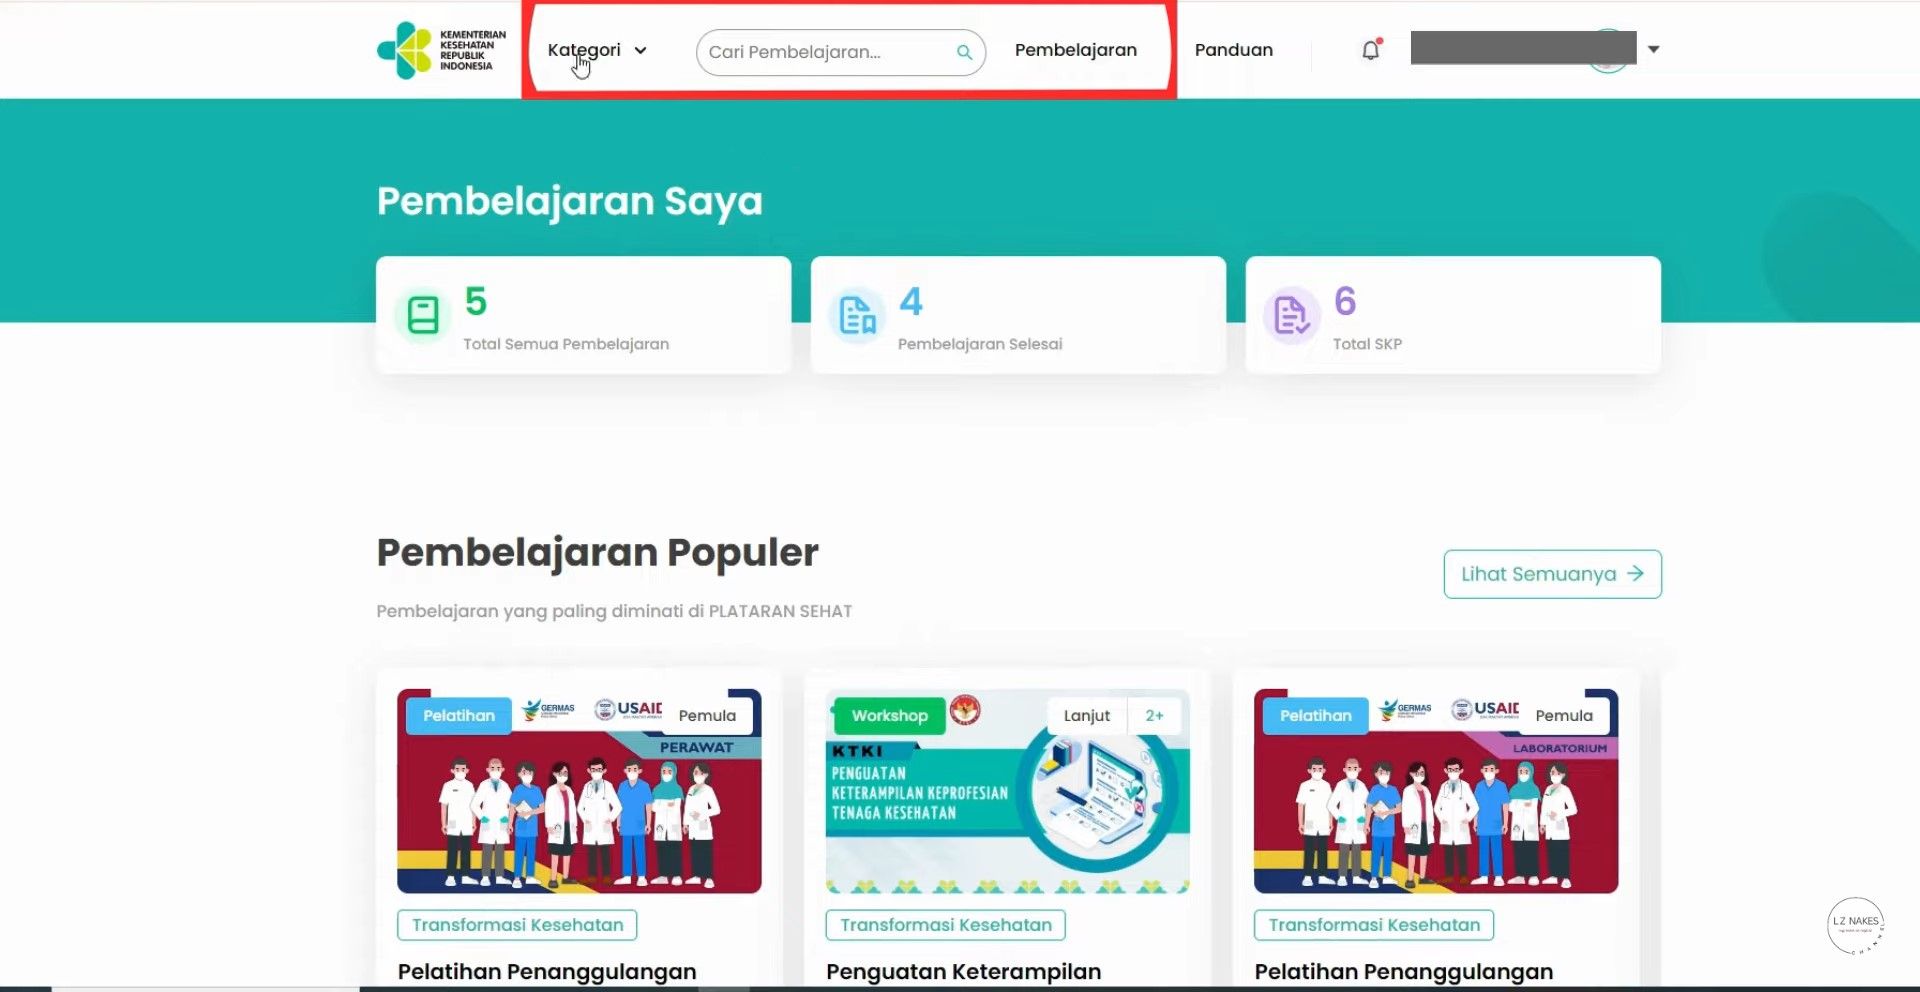This screenshot has height=992, width=1920.
Task: Open the Penguatan Keterampilan course title
Action: (964, 971)
